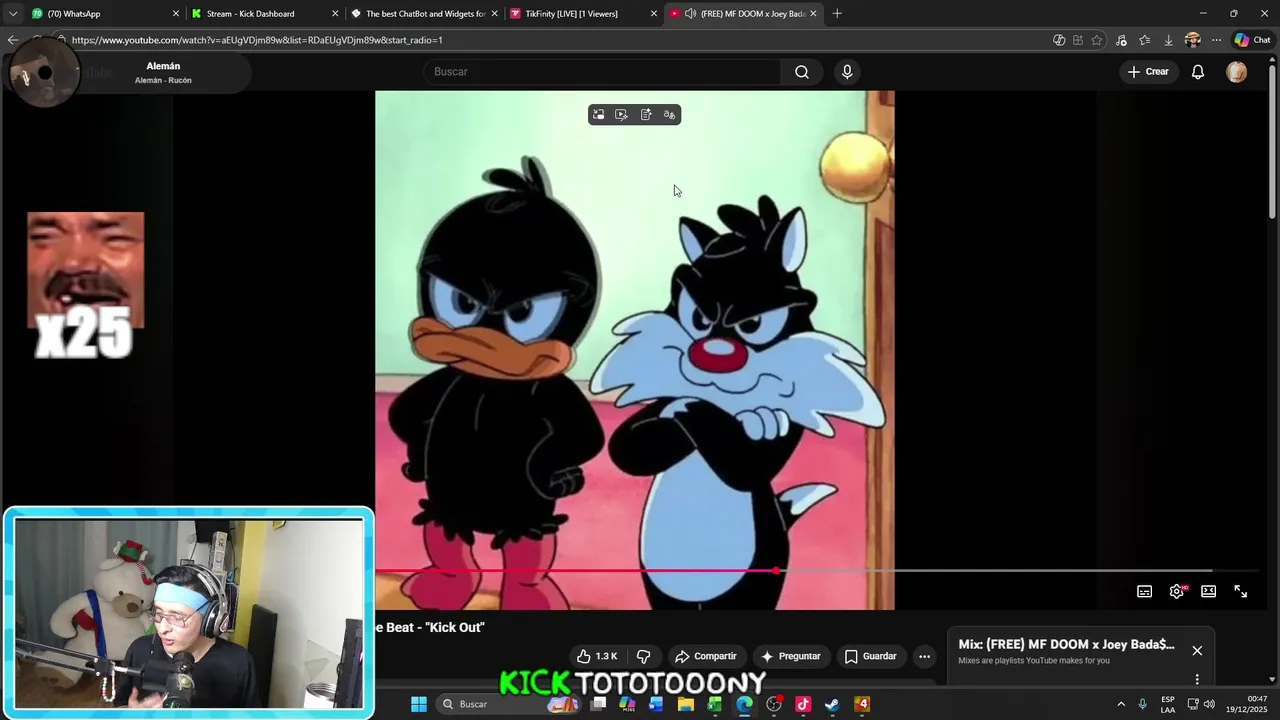Click the second icon in the video overlay toolbar

pyautogui.click(x=622, y=115)
